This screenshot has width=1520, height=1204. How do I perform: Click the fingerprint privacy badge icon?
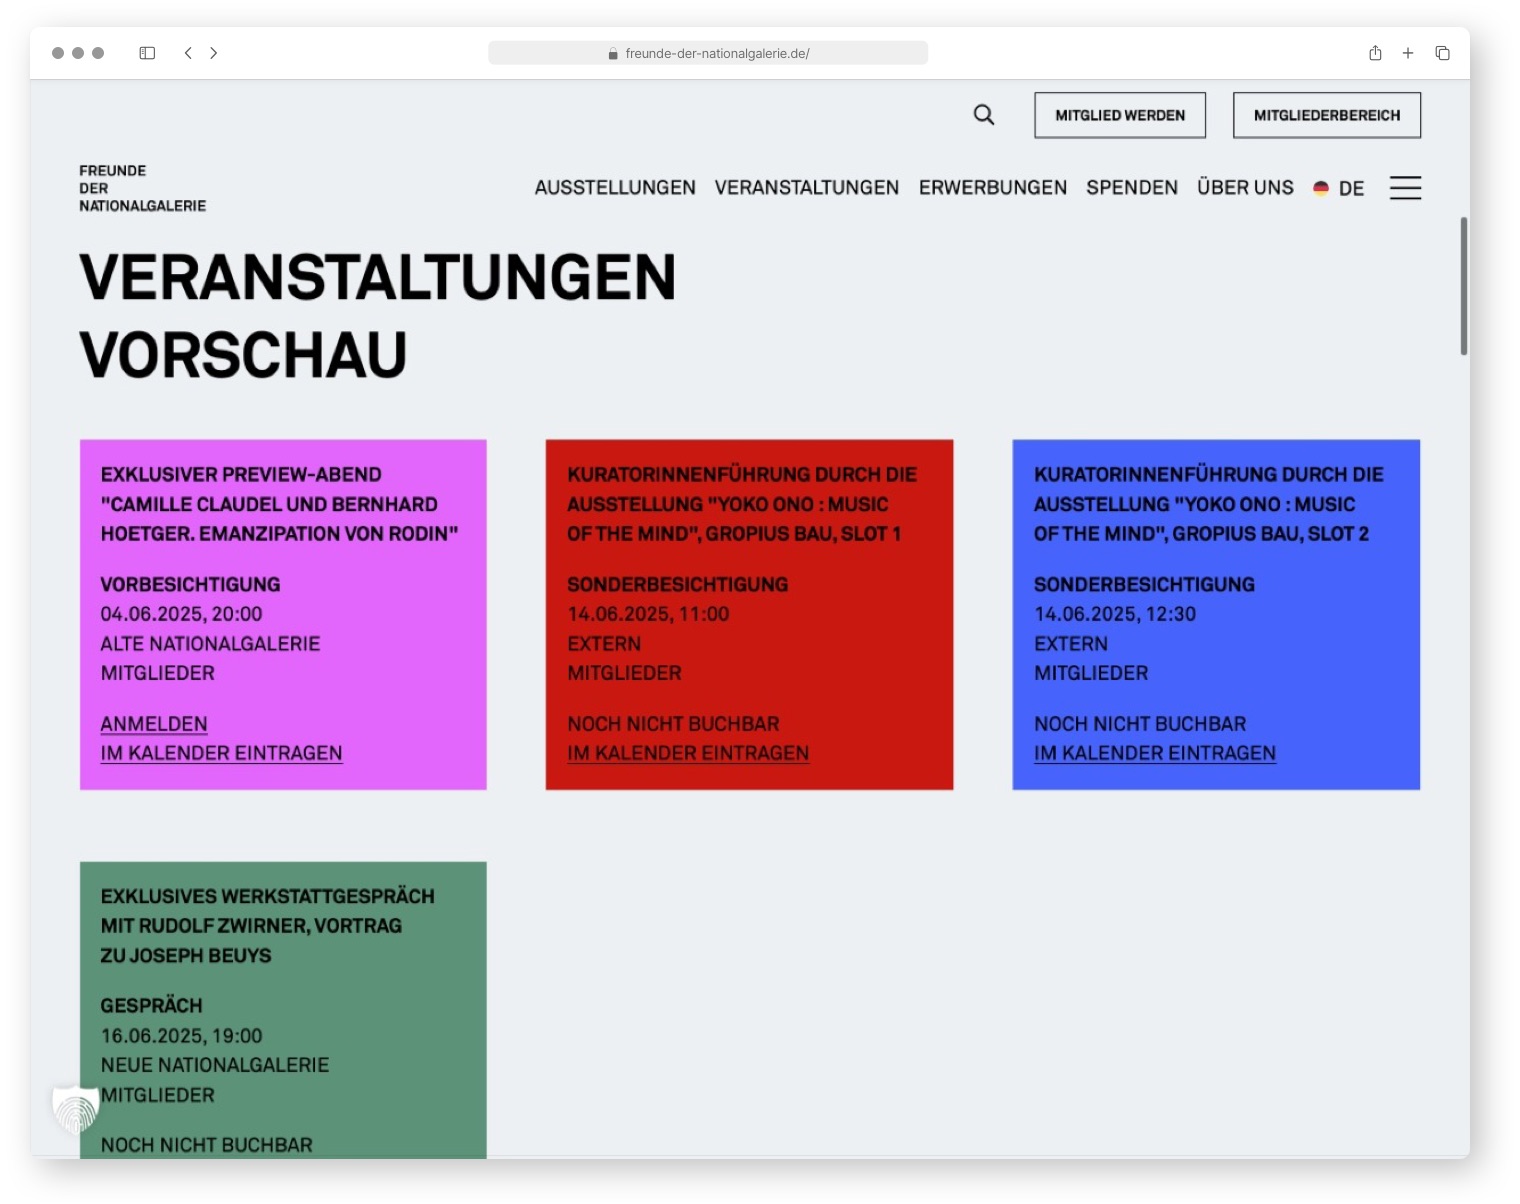click(76, 1109)
